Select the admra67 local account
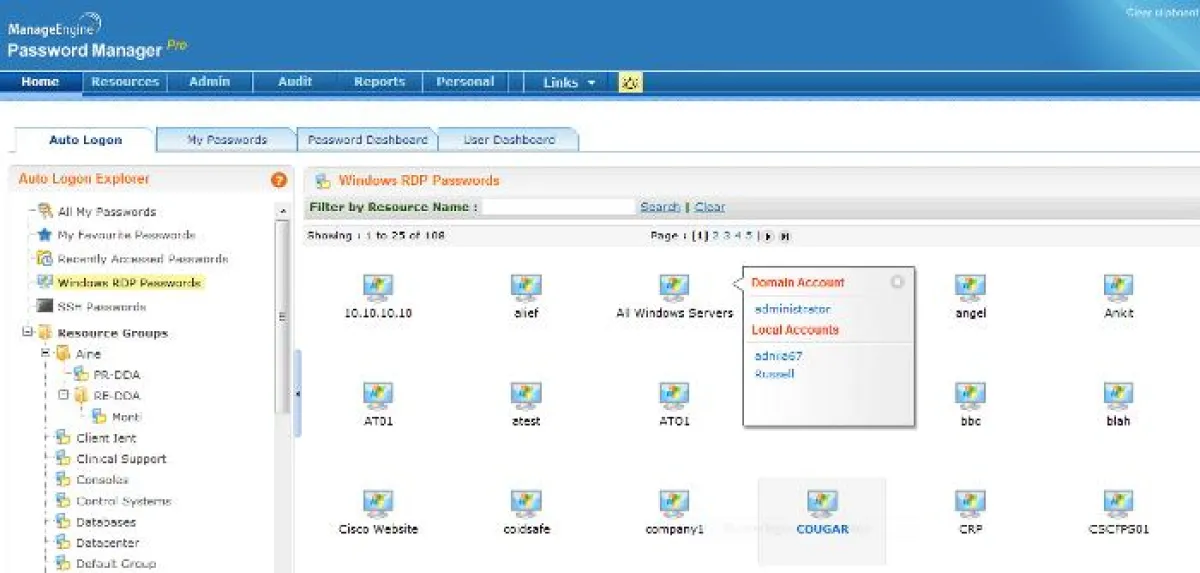 pyautogui.click(x=779, y=356)
